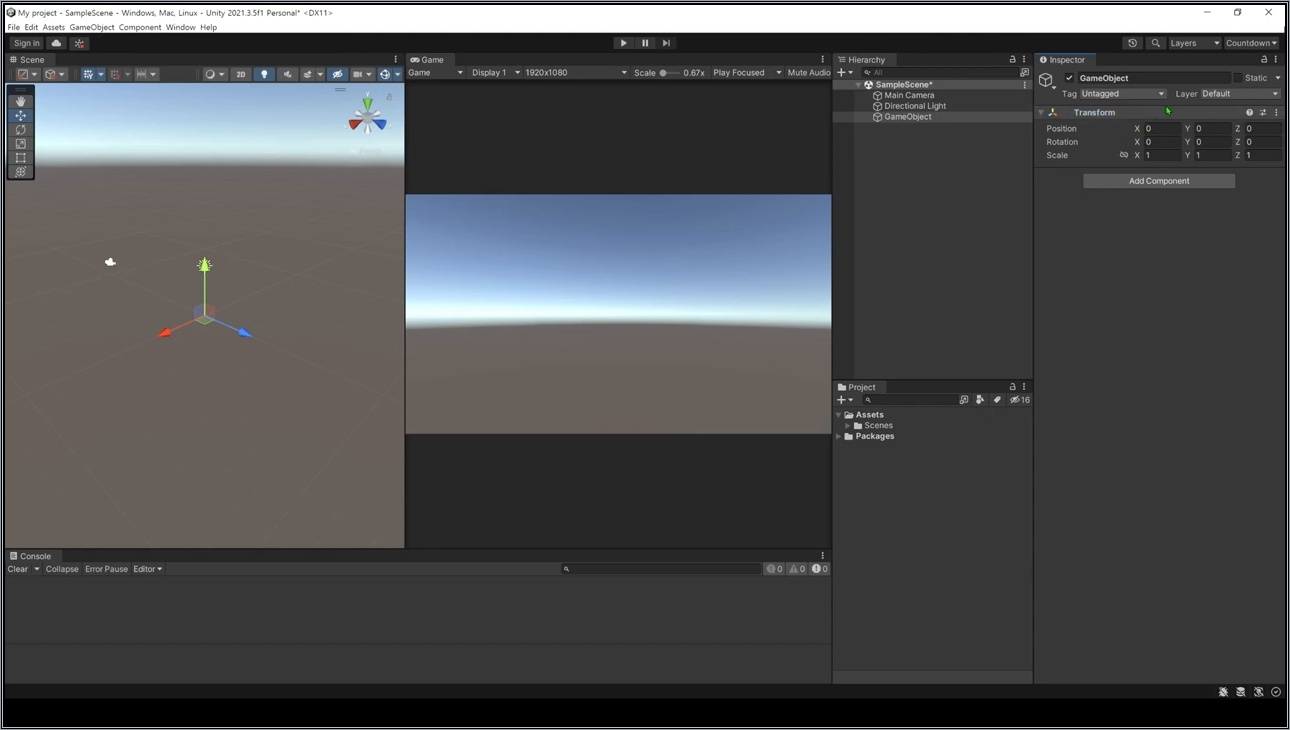Screen dimensions: 1290x730
Task: Click the Add Component button
Action: (1159, 181)
